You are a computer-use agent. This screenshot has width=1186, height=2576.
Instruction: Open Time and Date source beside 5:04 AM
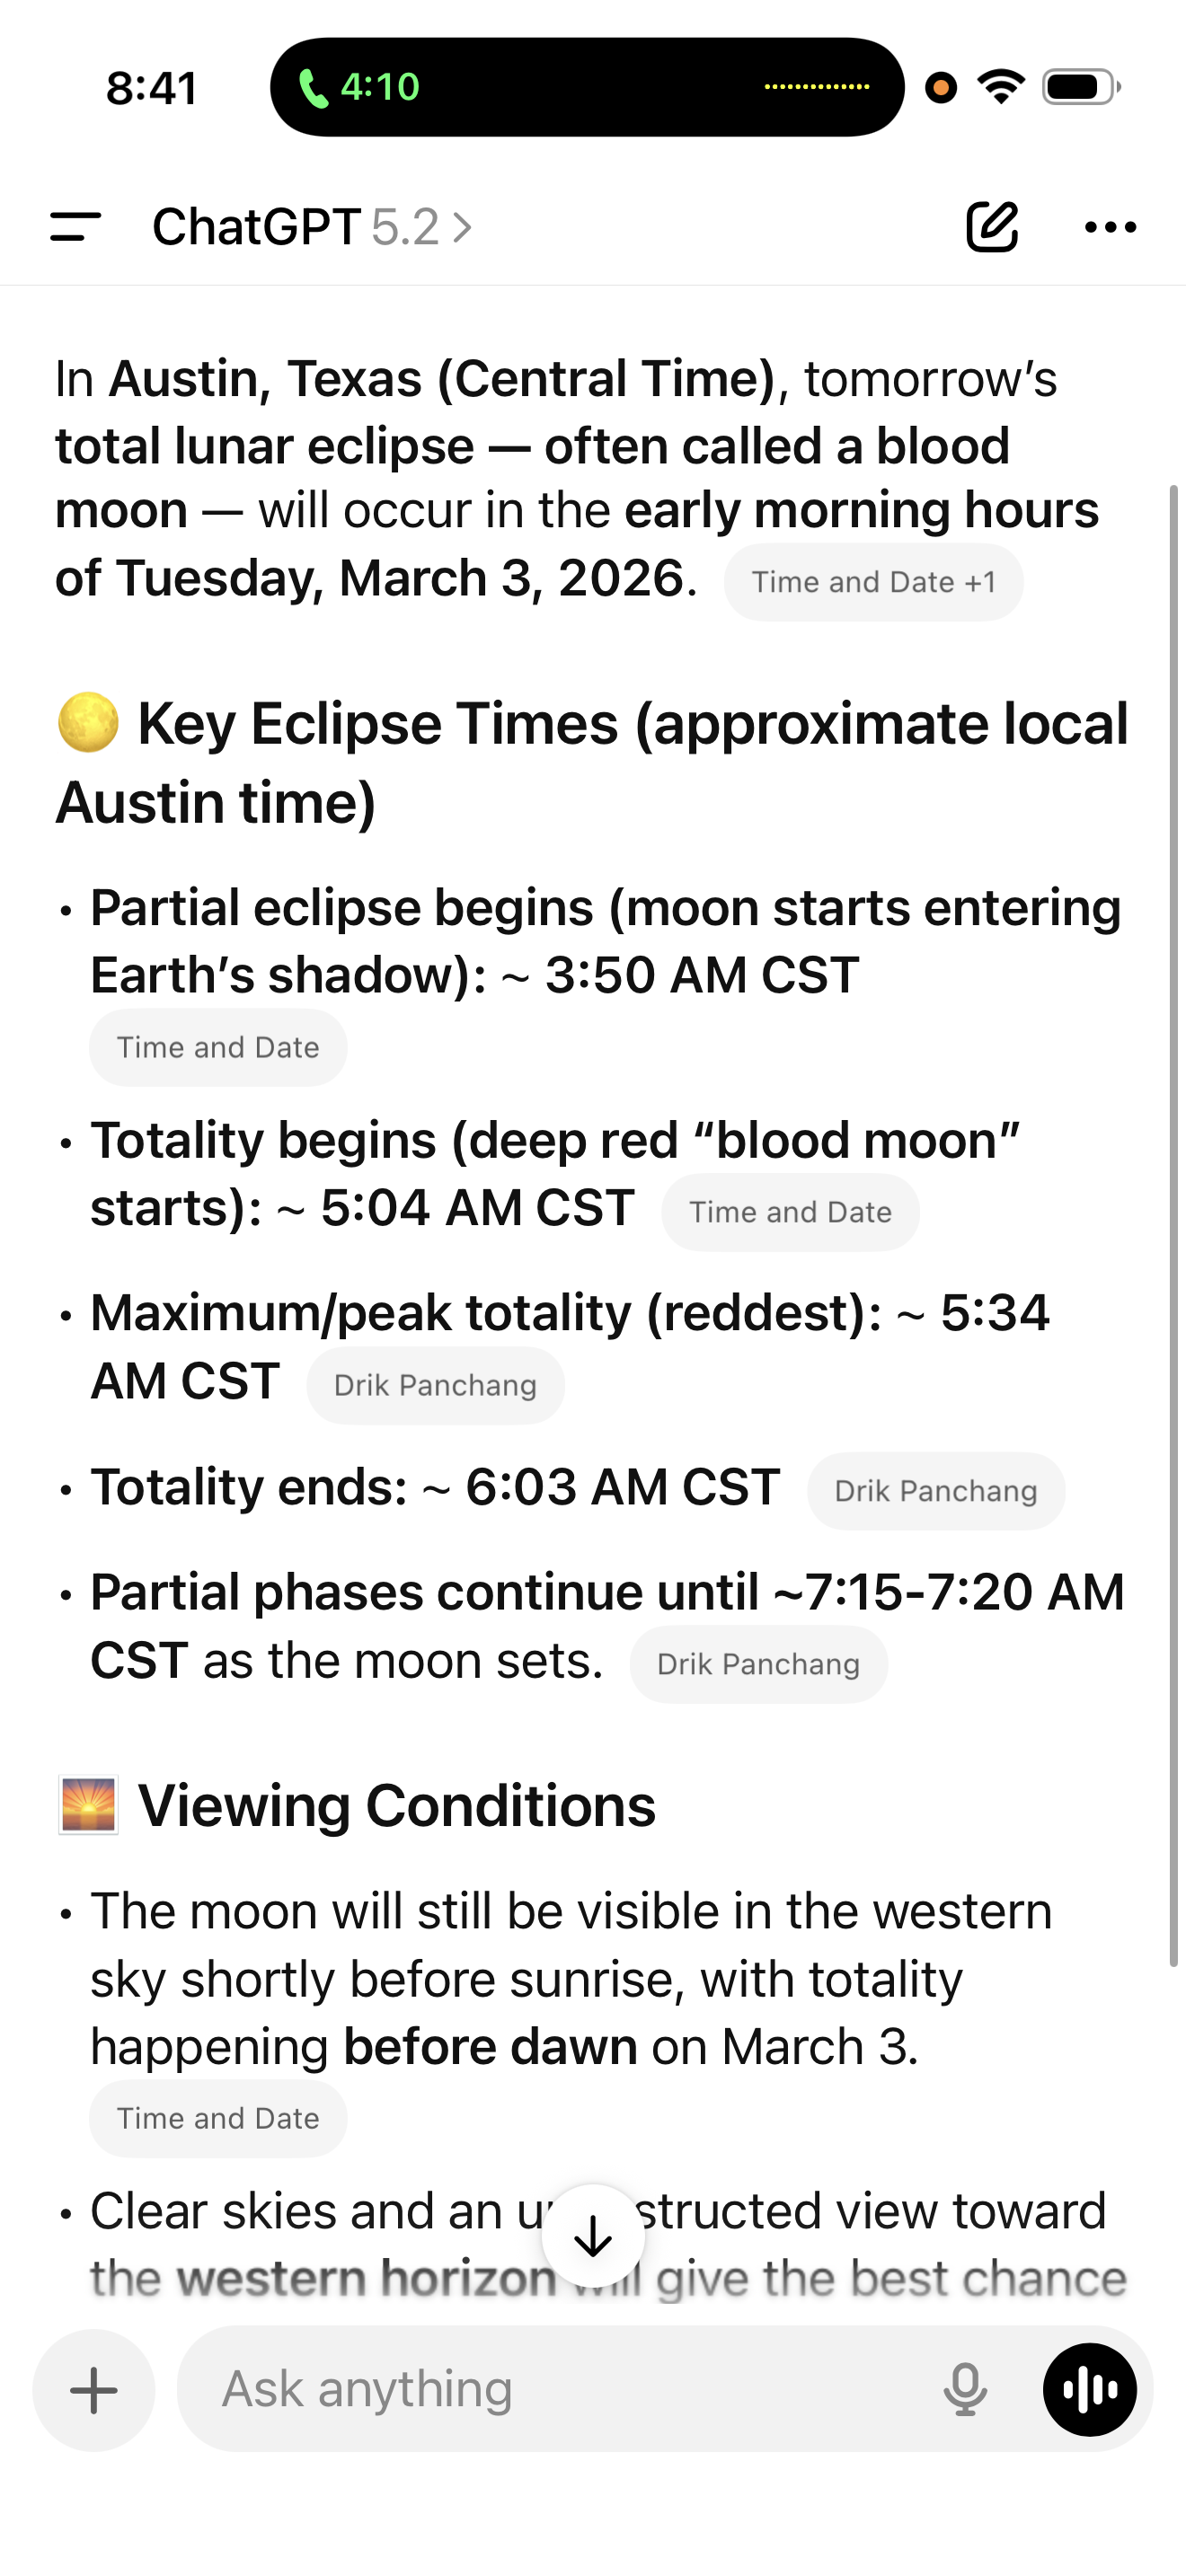click(790, 1212)
